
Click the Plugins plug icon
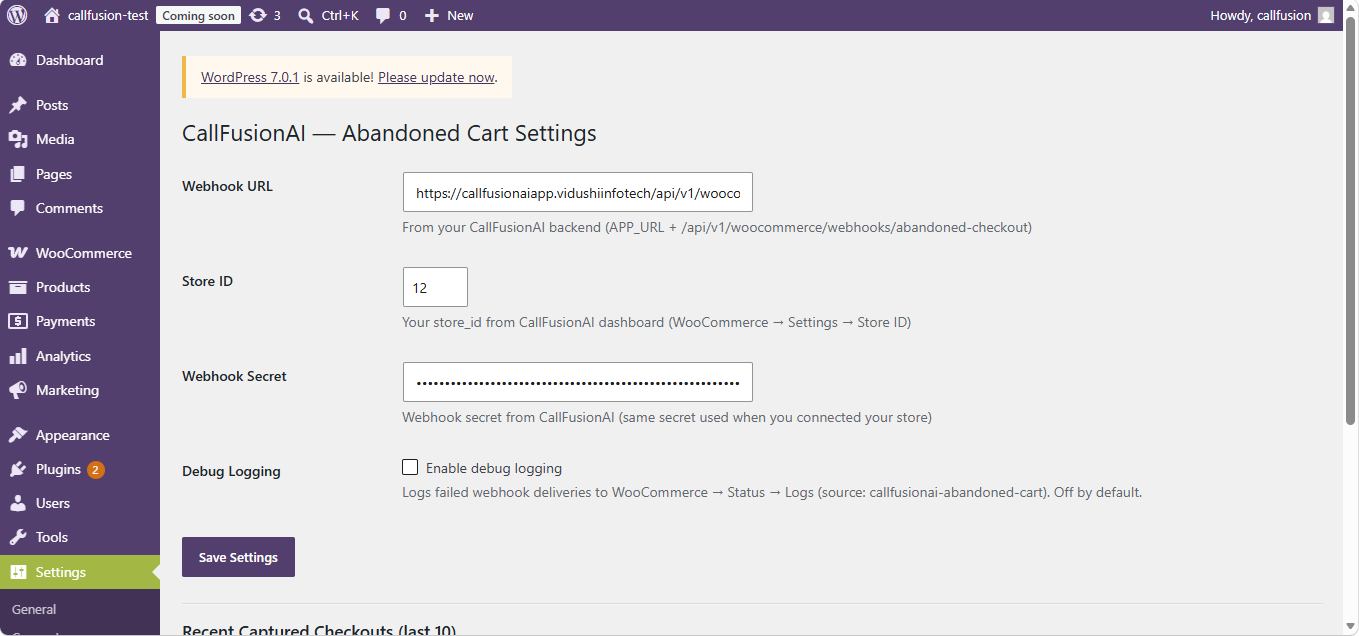pos(17,469)
